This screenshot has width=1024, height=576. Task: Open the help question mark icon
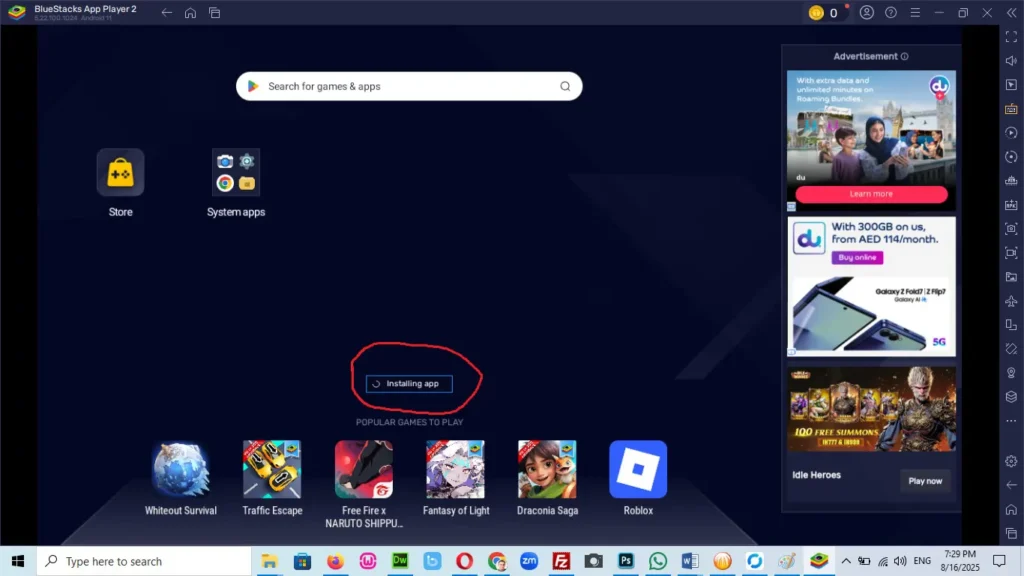tap(890, 13)
